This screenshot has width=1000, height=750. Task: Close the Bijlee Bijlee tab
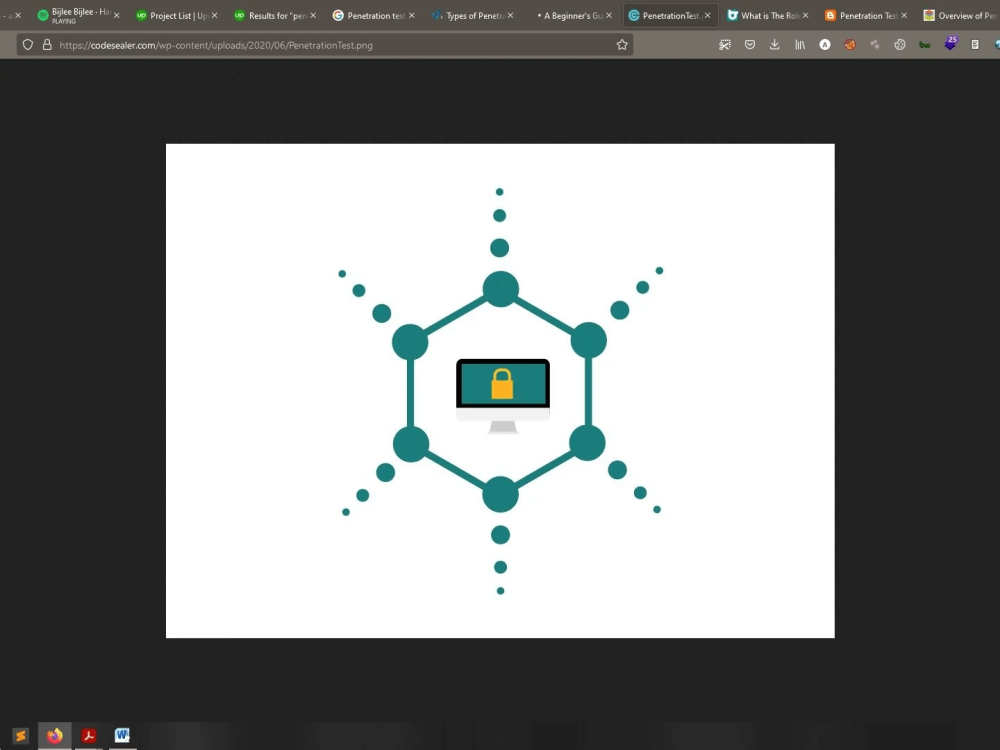click(x=116, y=15)
